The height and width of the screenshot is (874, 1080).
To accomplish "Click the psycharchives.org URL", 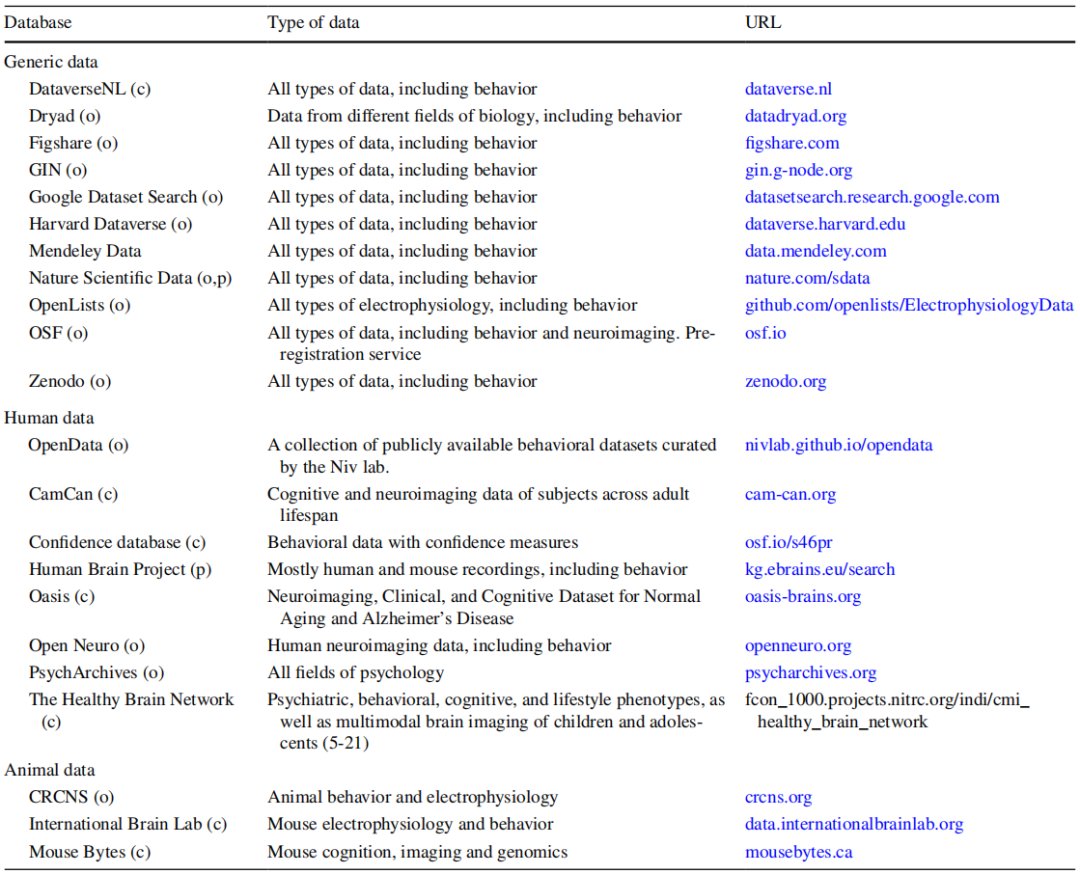I will point(810,673).
